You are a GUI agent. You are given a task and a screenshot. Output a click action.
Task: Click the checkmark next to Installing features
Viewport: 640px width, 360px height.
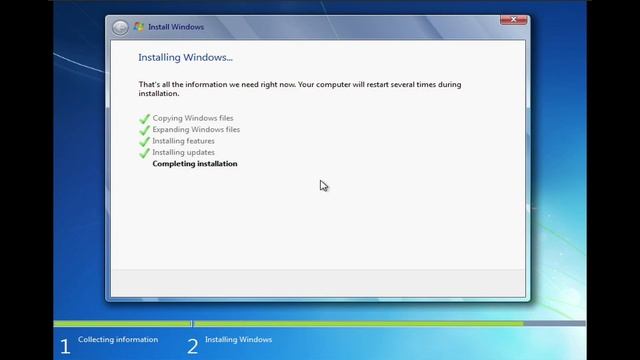pos(144,141)
